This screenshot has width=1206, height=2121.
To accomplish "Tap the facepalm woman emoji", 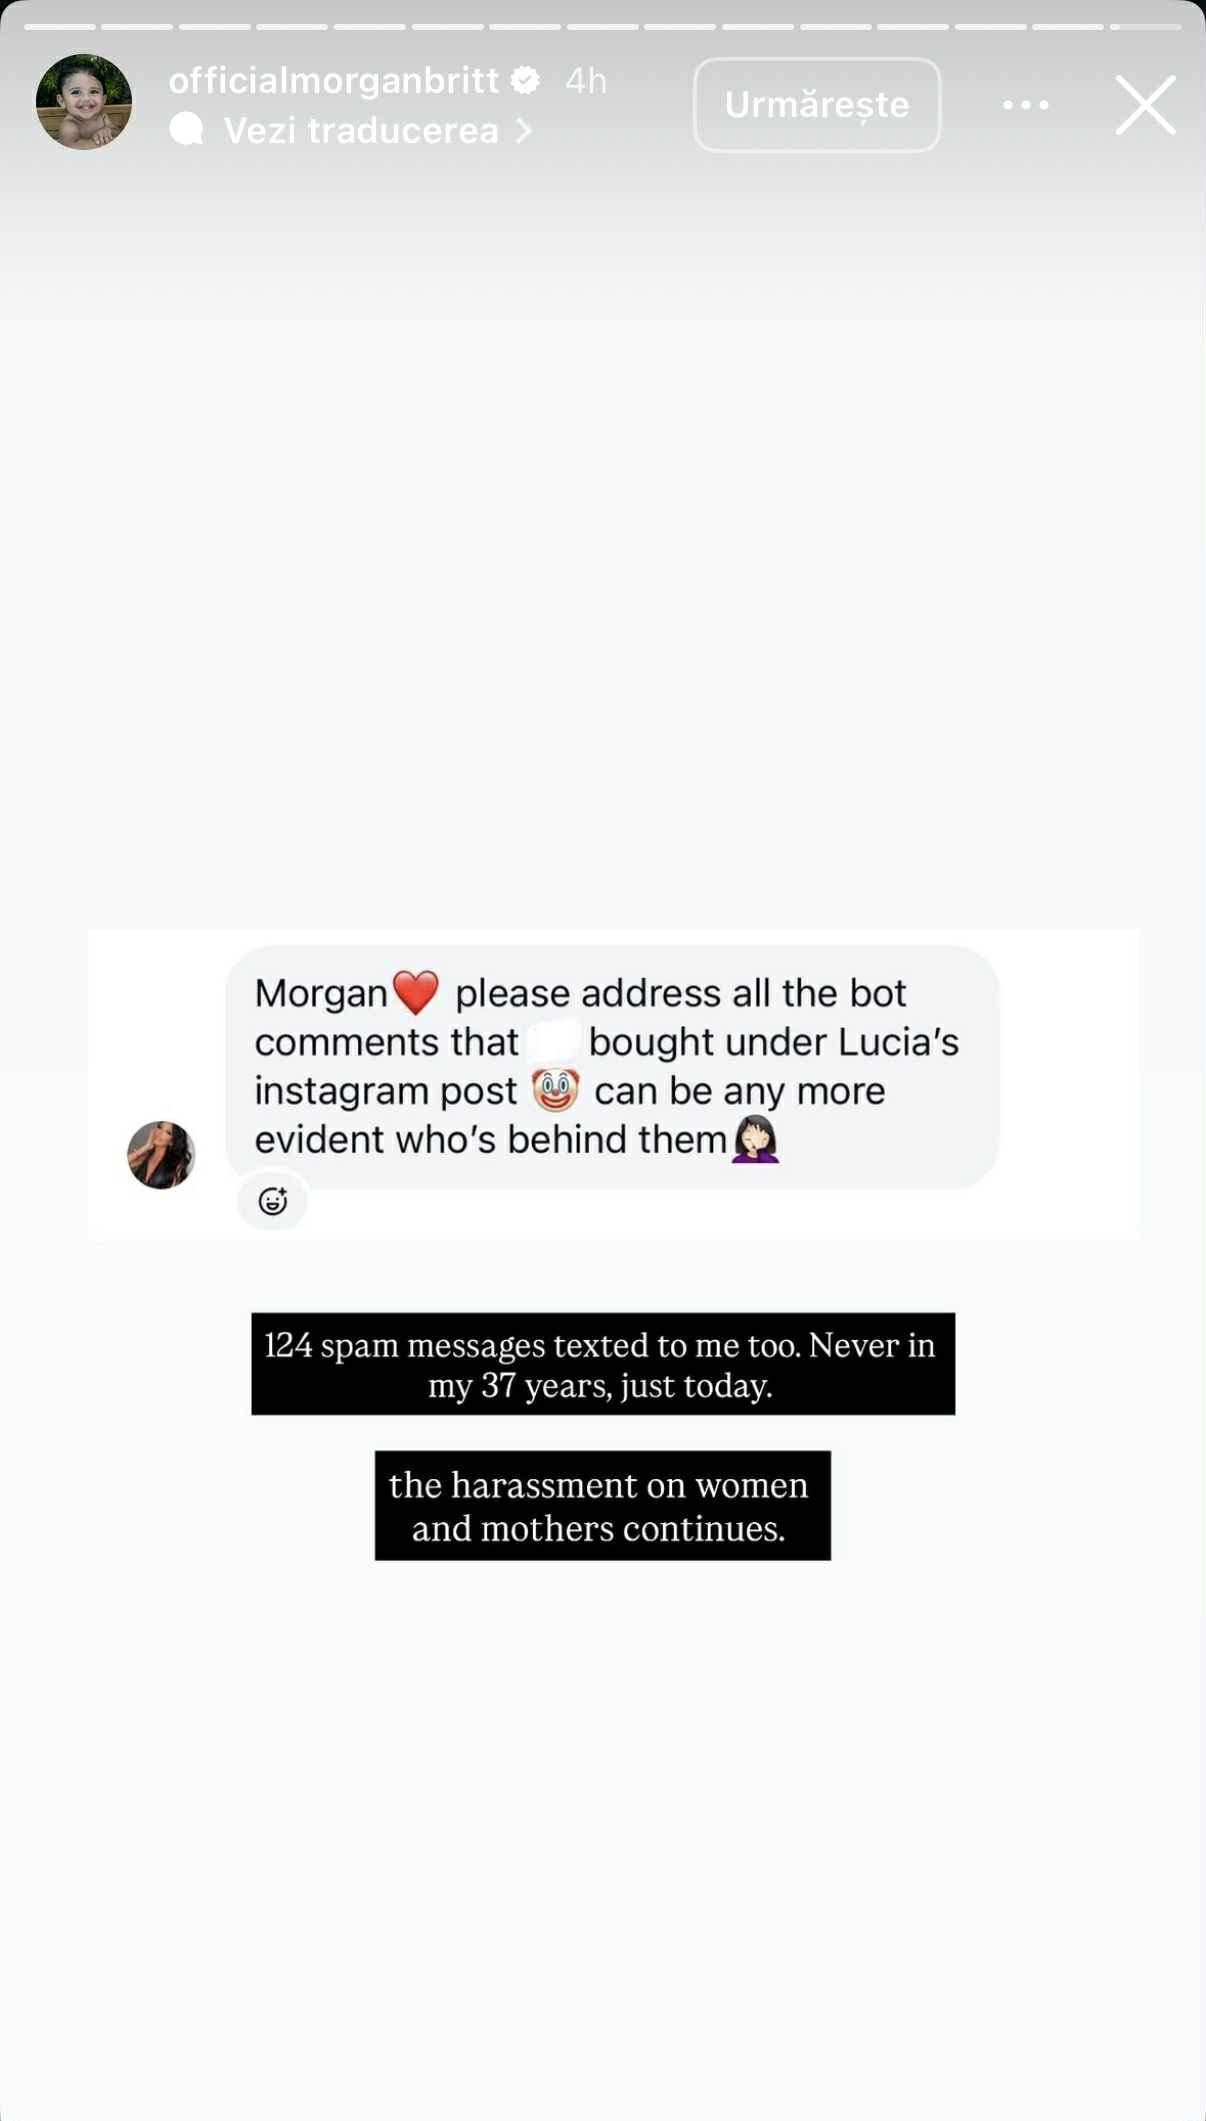I will [755, 1139].
